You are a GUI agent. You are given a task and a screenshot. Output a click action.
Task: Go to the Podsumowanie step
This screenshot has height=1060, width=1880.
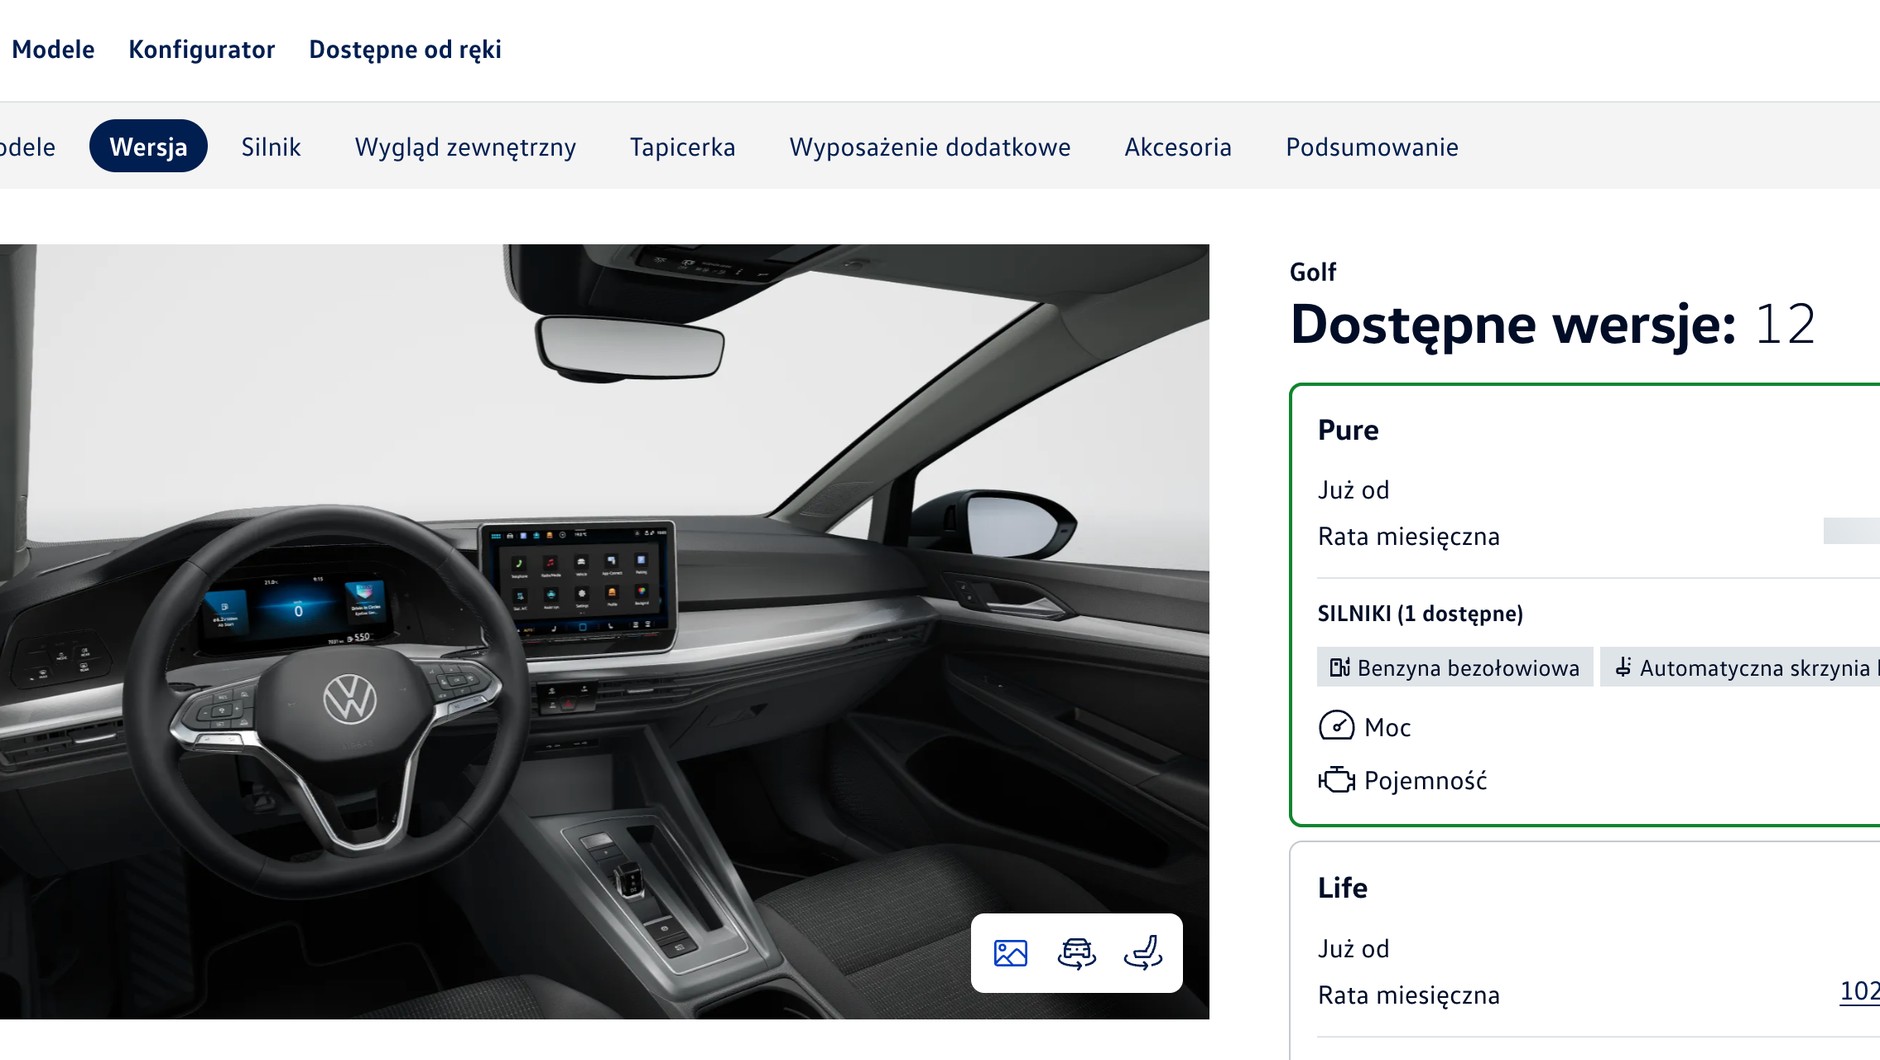tap(1372, 147)
